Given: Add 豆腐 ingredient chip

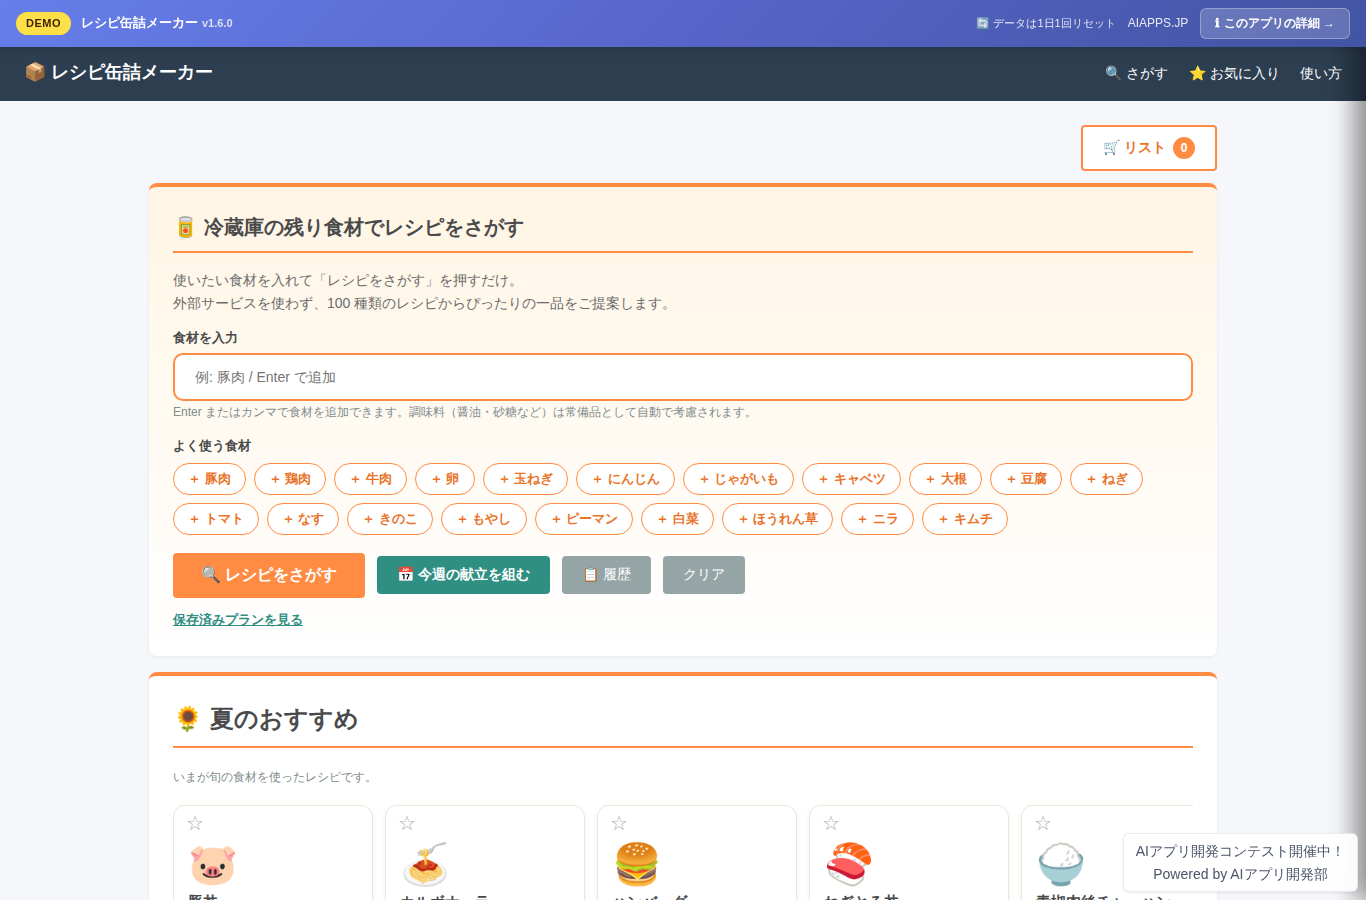Looking at the screenshot, I should [x=1026, y=479].
